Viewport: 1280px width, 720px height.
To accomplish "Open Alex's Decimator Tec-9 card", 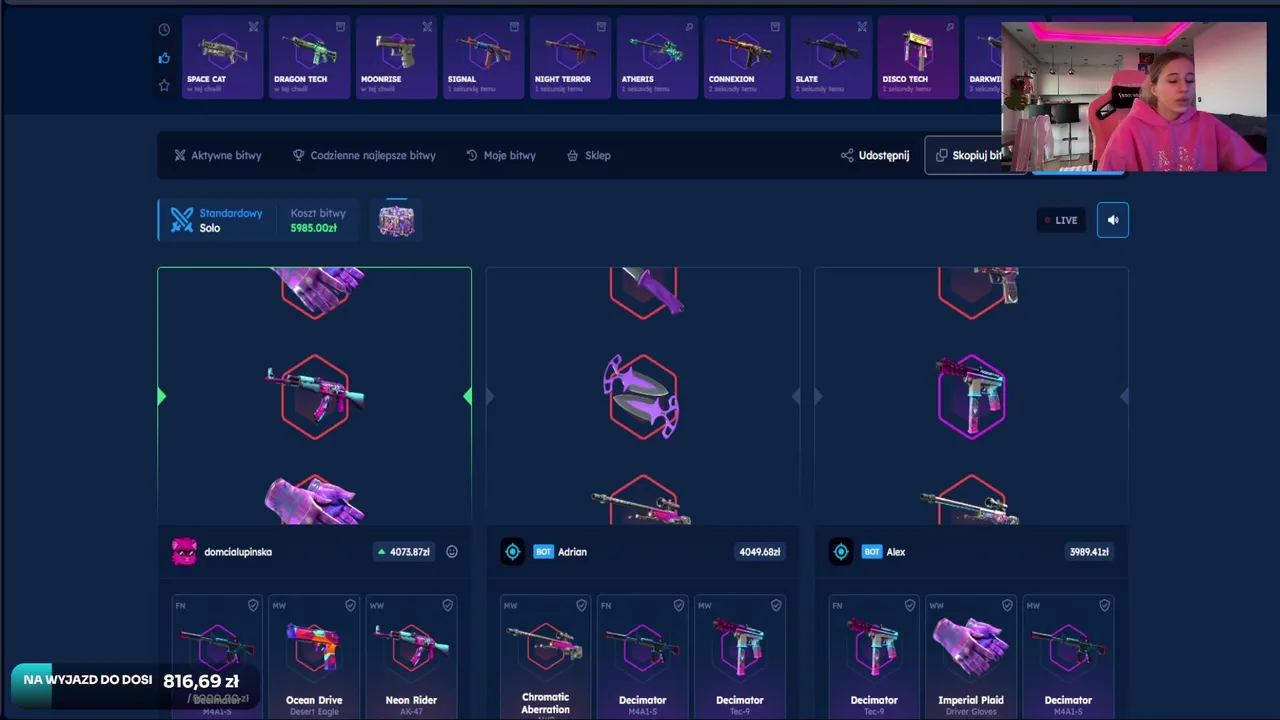I will (874, 657).
